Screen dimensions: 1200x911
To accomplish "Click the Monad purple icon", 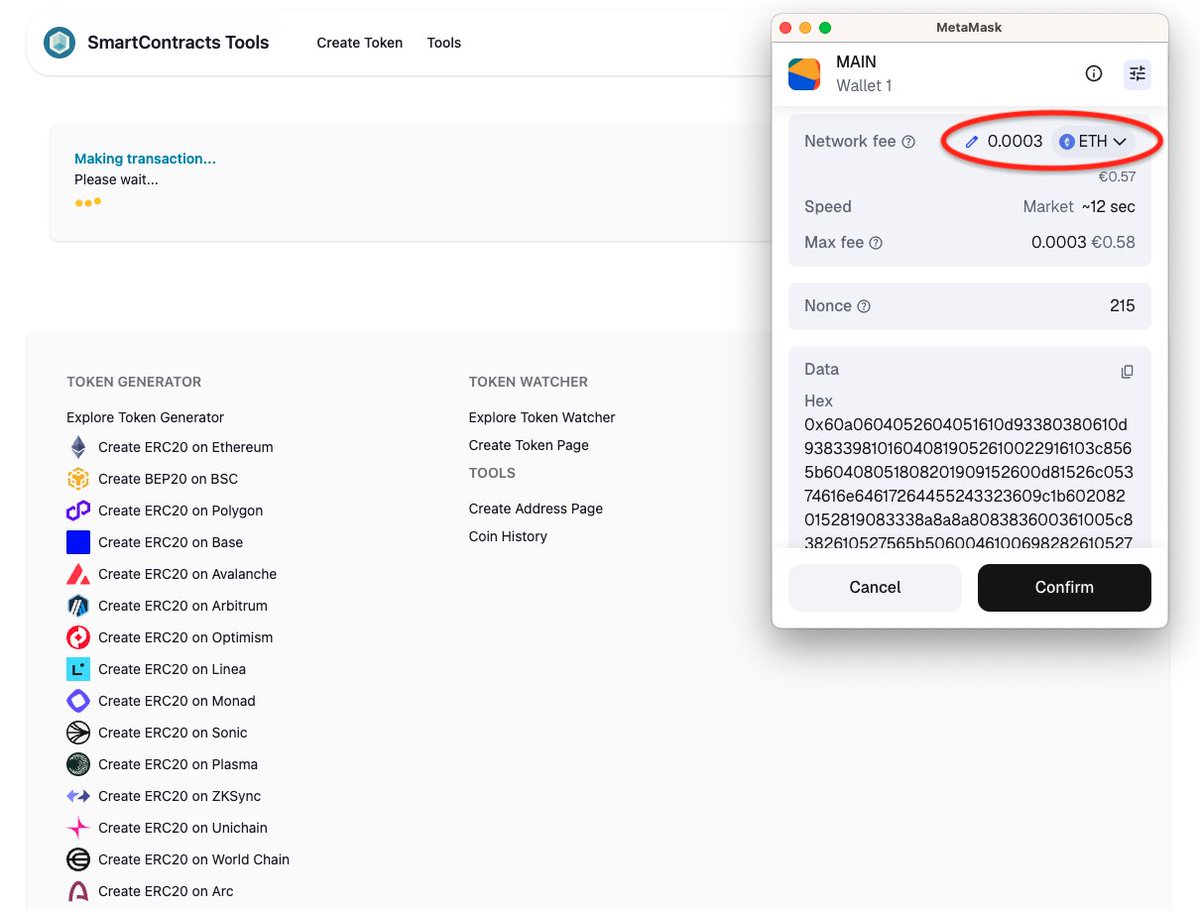I will tap(78, 701).
